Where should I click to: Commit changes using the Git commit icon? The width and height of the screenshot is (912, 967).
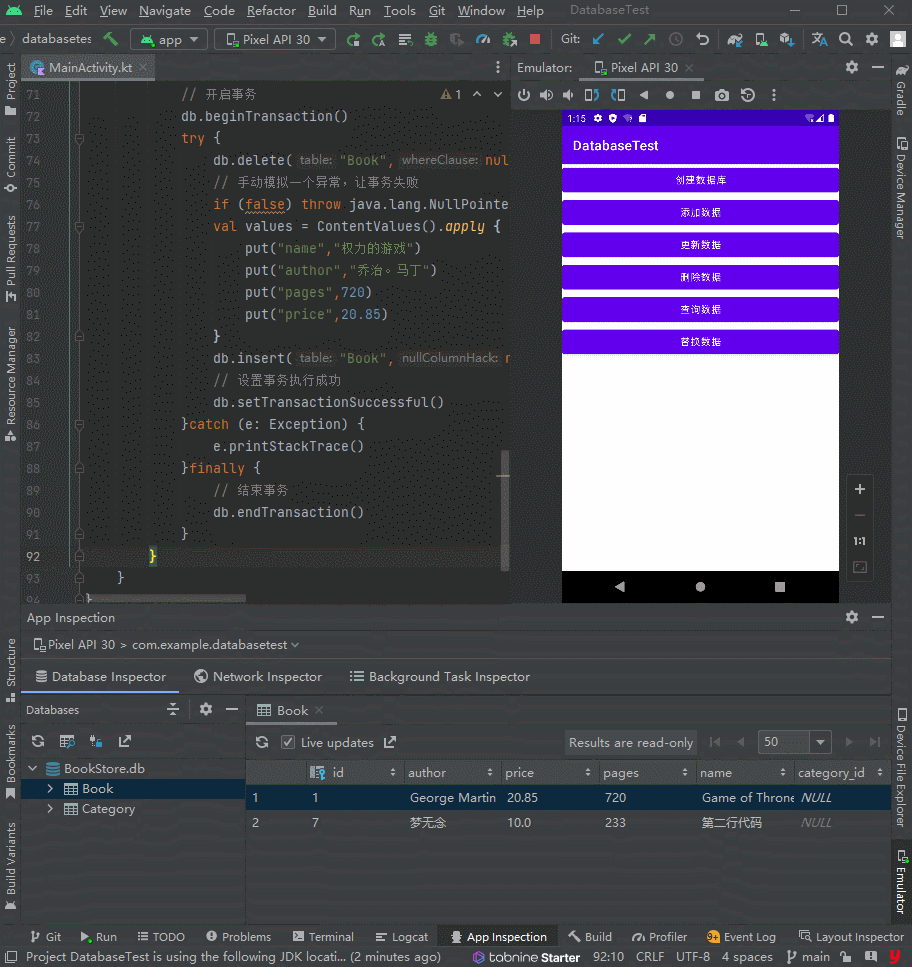coord(623,38)
